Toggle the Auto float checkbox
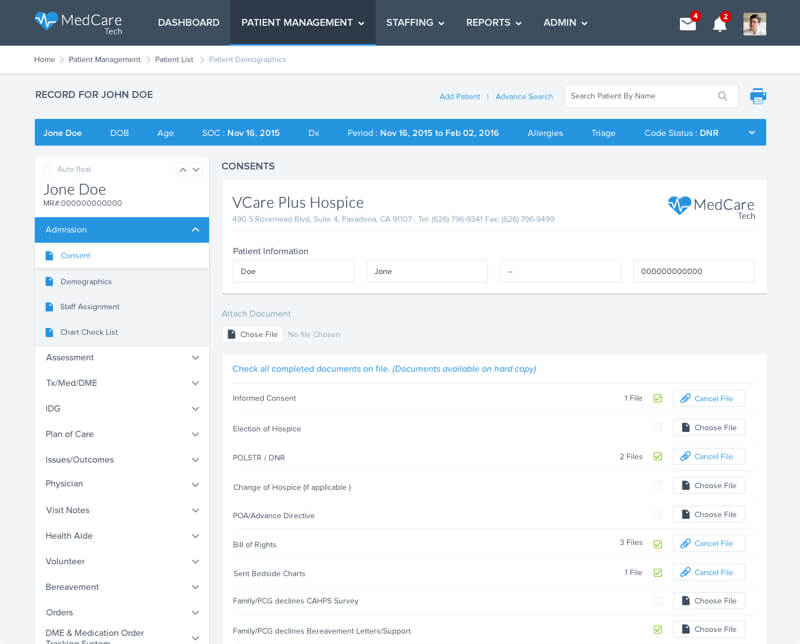The width and height of the screenshot is (800, 644). [x=47, y=169]
